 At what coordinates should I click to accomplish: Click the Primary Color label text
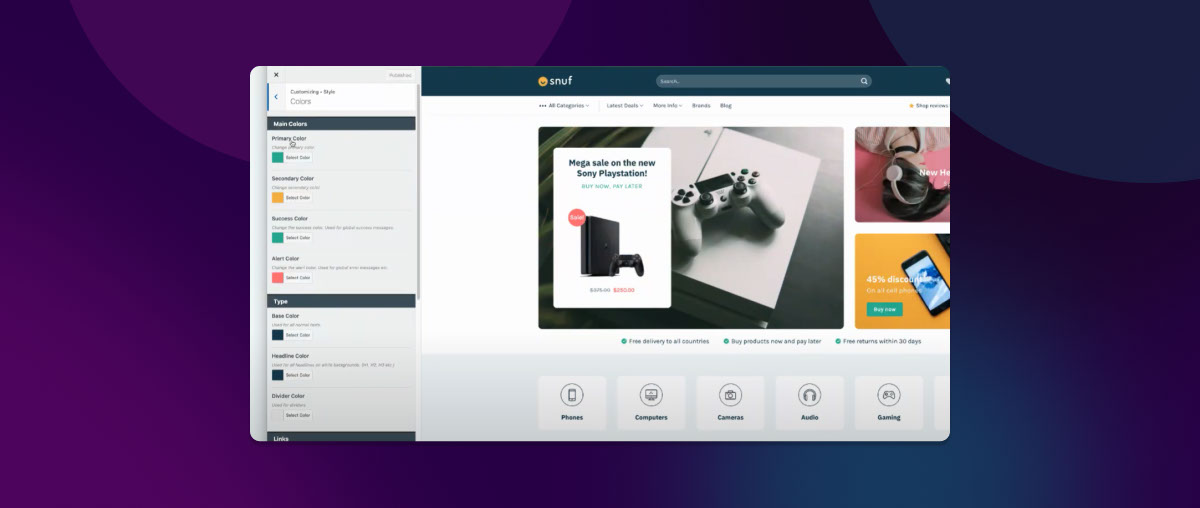(289, 138)
